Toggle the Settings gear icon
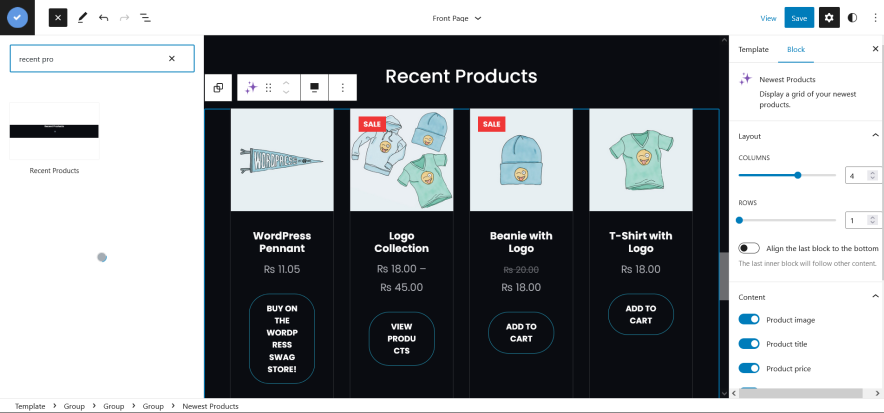 [x=829, y=18]
